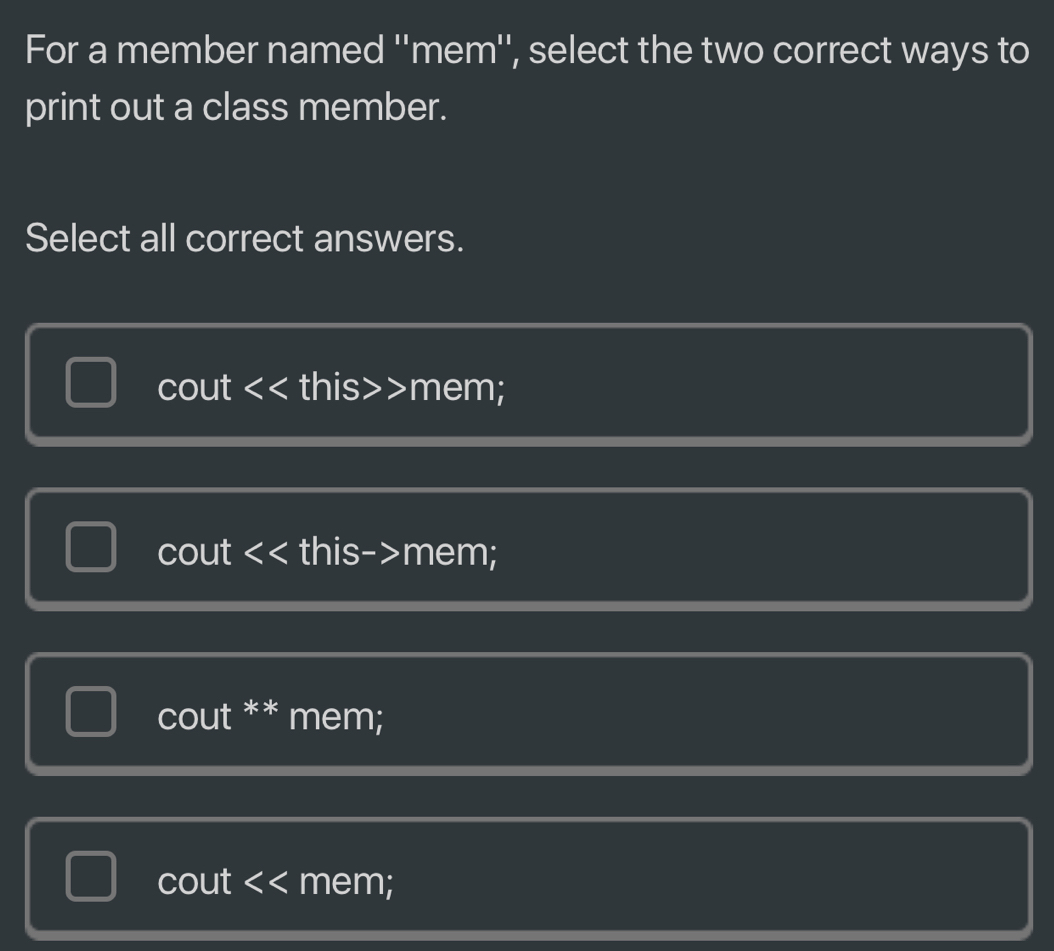Click the word 'cout' in the first option

coord(195,387)
